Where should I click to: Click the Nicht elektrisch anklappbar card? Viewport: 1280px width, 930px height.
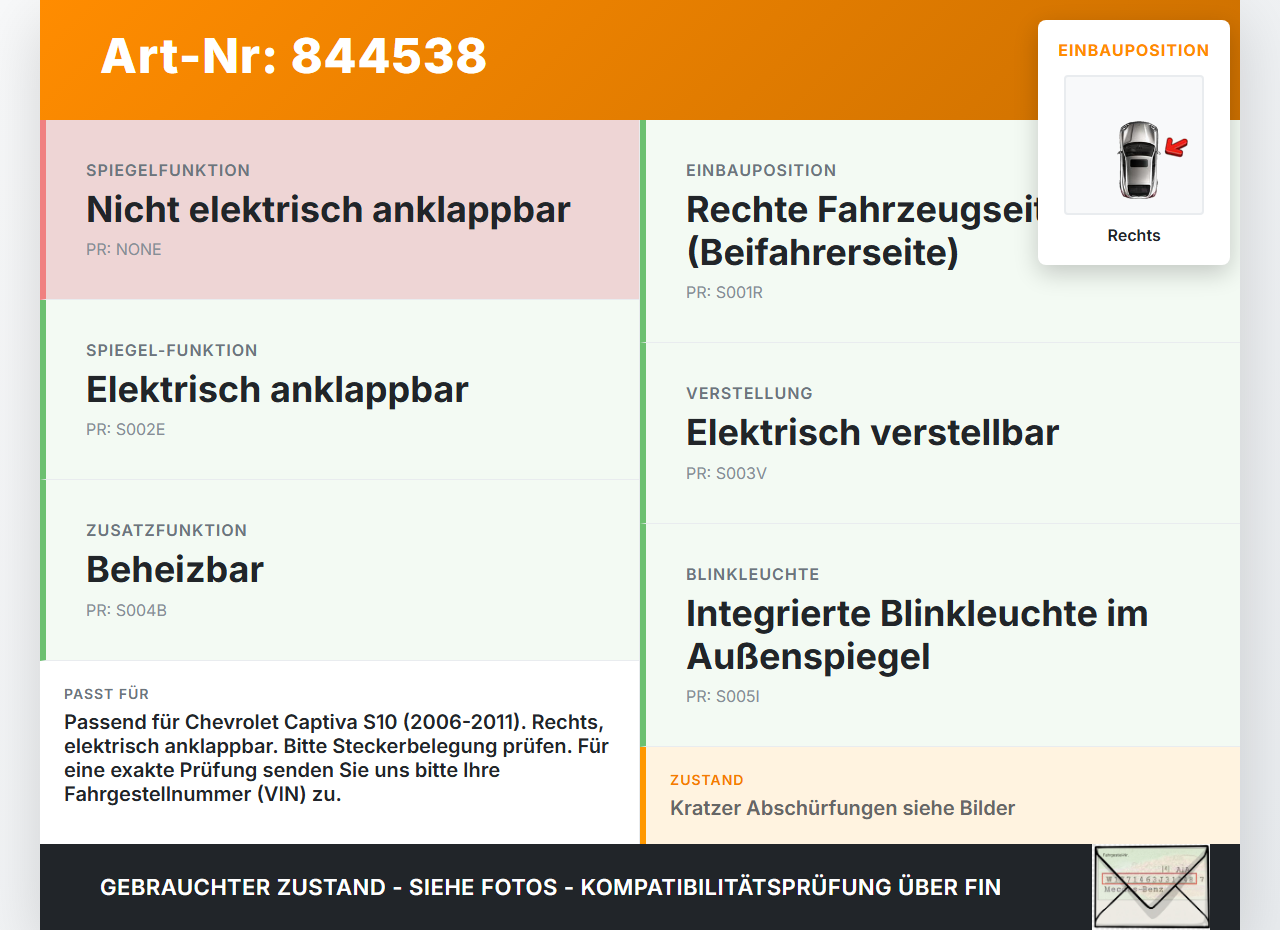tap(340, 210)
